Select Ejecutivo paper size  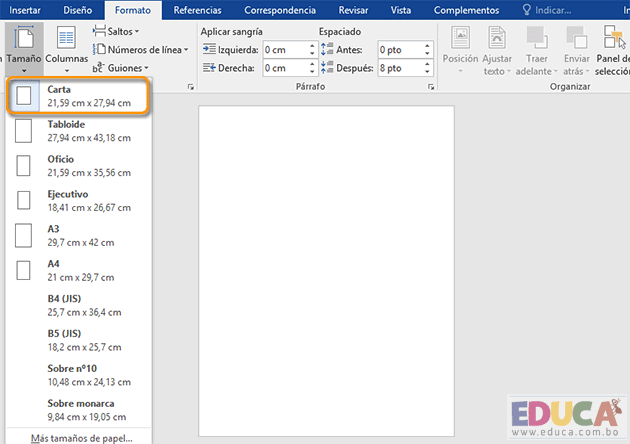78,201
